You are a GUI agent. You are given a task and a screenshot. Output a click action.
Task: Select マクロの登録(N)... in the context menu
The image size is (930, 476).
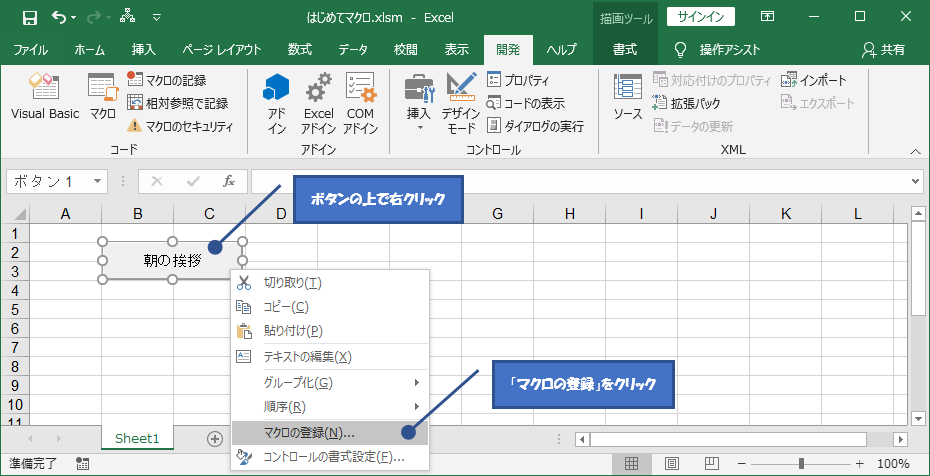[329, 433]
